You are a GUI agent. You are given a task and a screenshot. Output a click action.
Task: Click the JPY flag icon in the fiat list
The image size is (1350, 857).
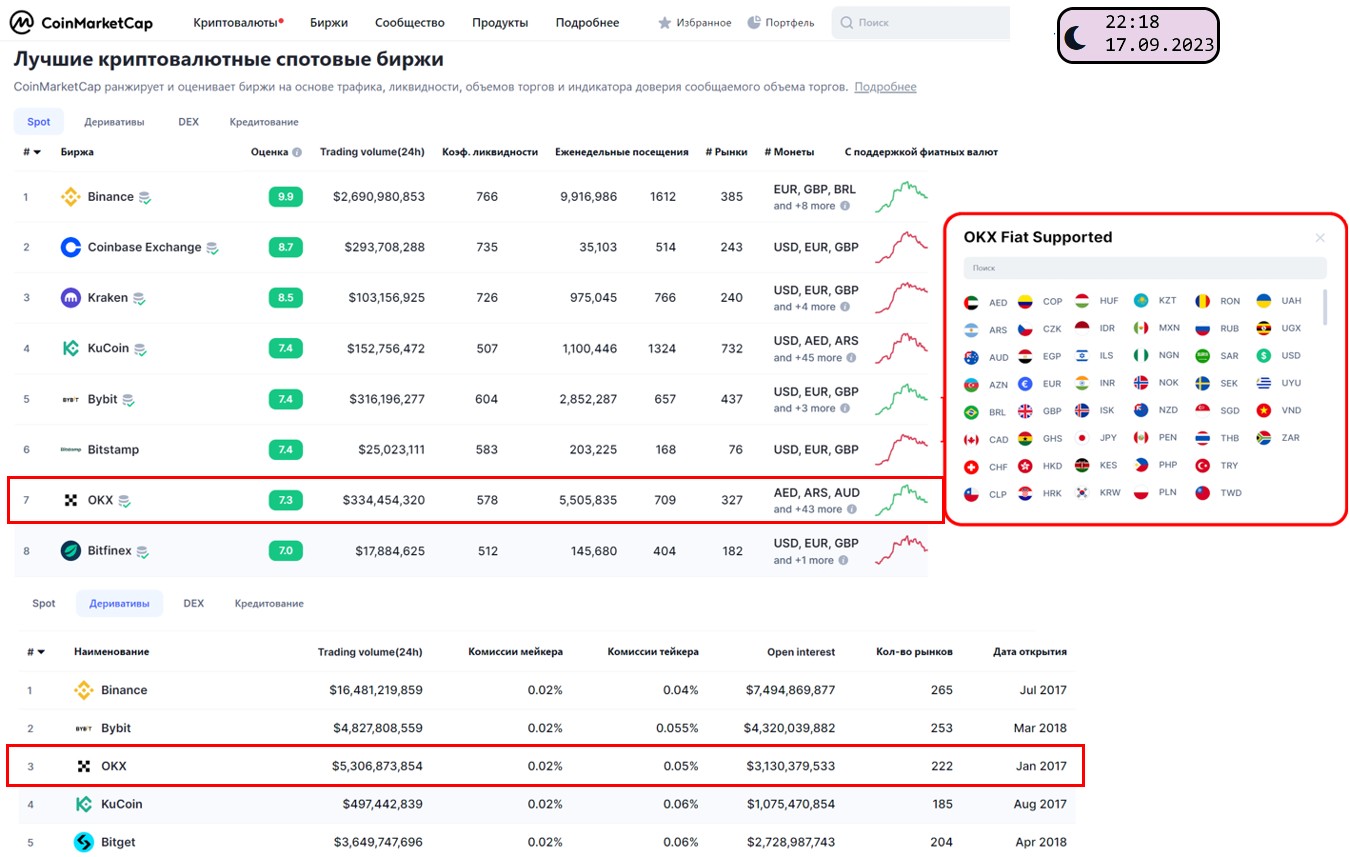pos(1082,438)
